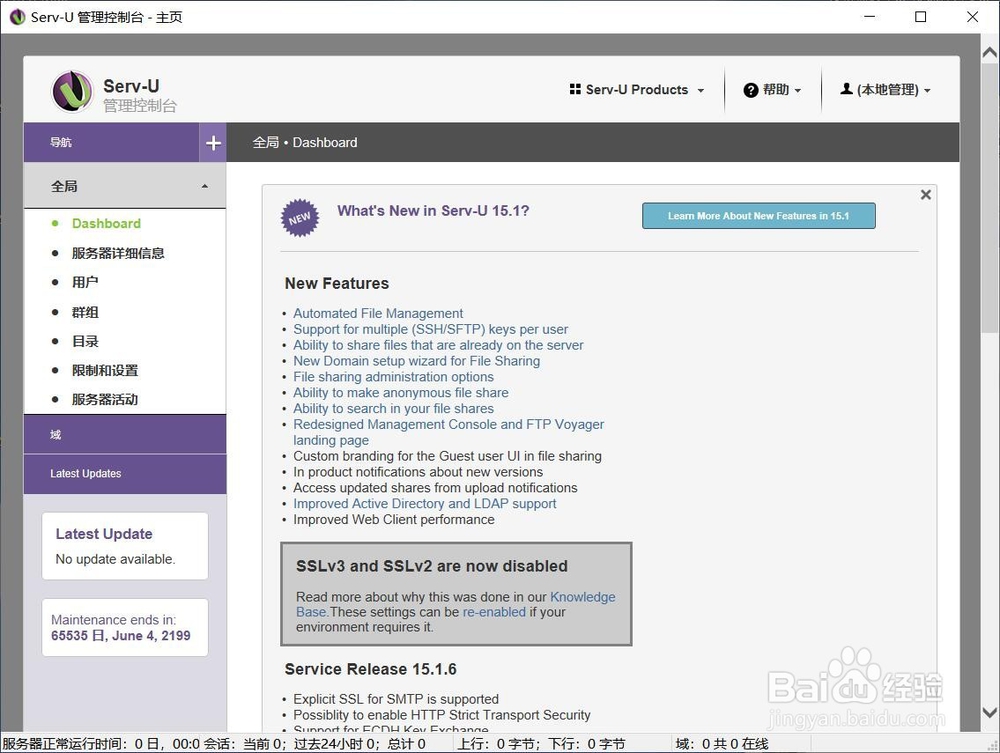Open the 群组 page
The image size is (1000, 753).
coord(85,312)
